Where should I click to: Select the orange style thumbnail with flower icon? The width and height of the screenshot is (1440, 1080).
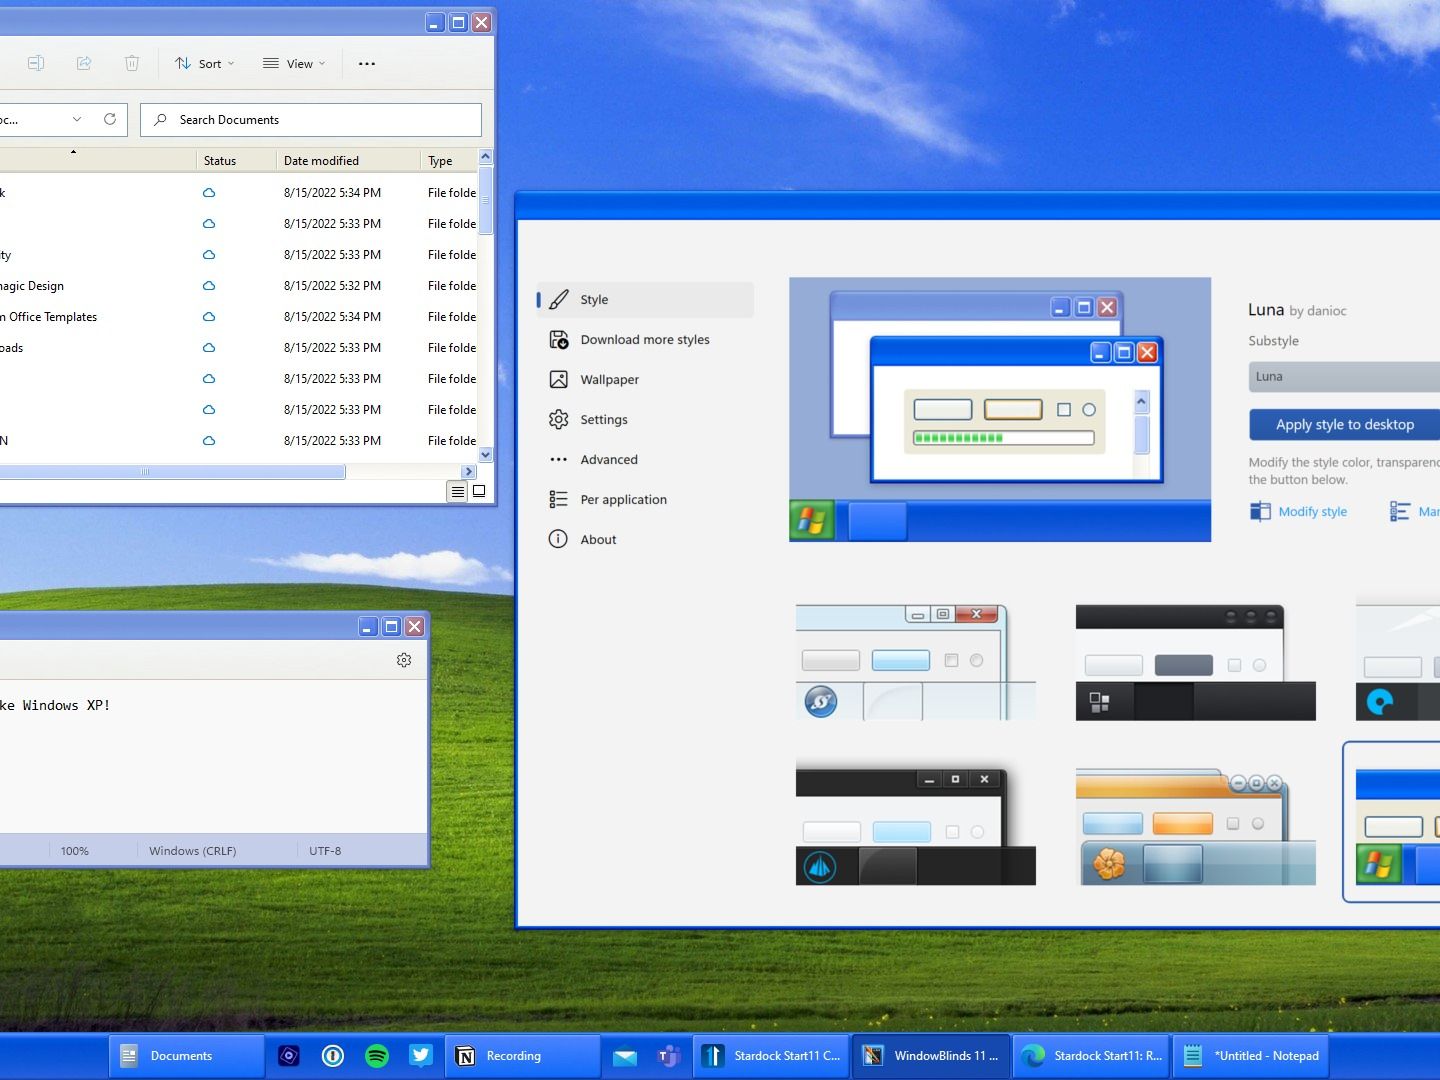1196,826
